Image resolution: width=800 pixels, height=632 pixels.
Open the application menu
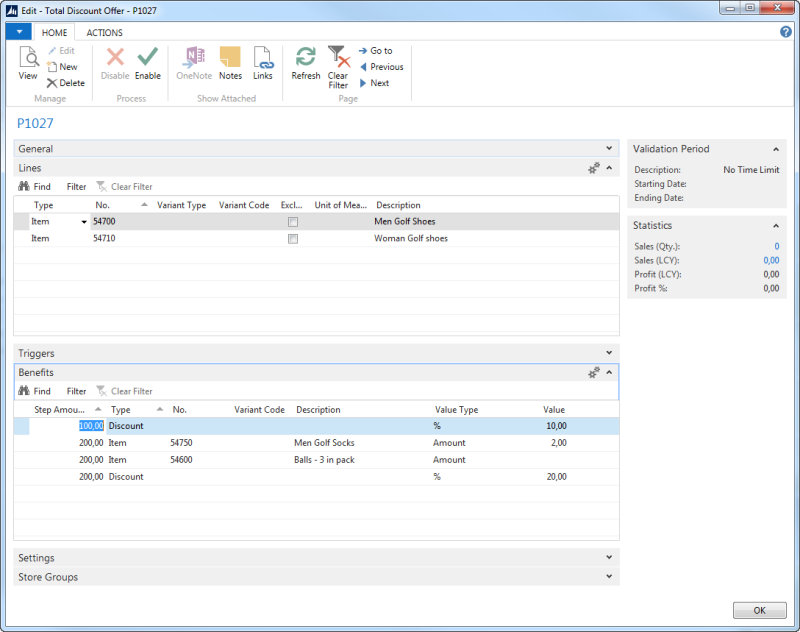click(x=18, y=31)
